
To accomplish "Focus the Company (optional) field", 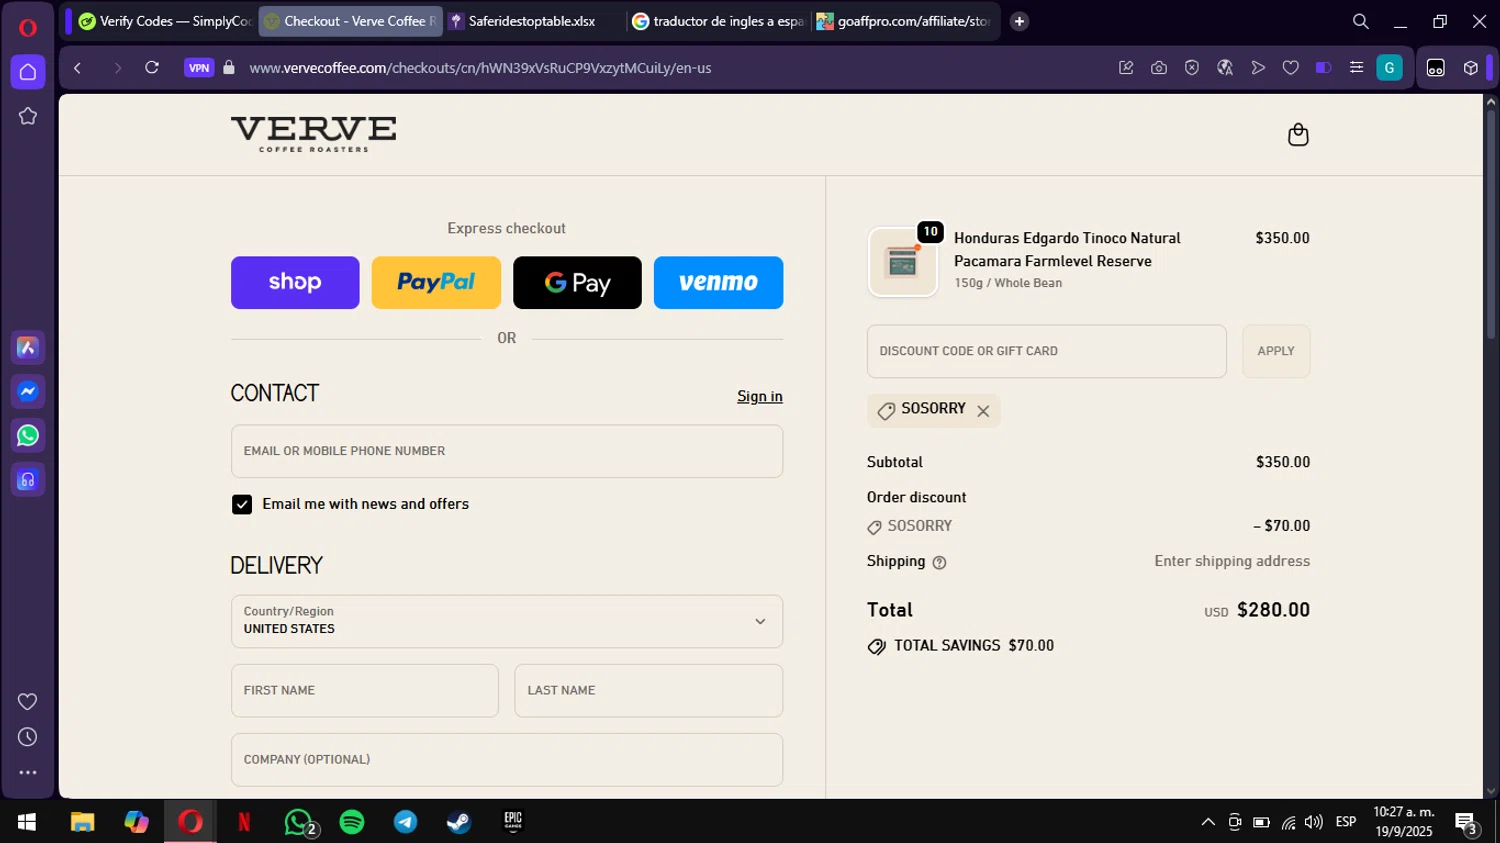I will [x=507, y=759].
